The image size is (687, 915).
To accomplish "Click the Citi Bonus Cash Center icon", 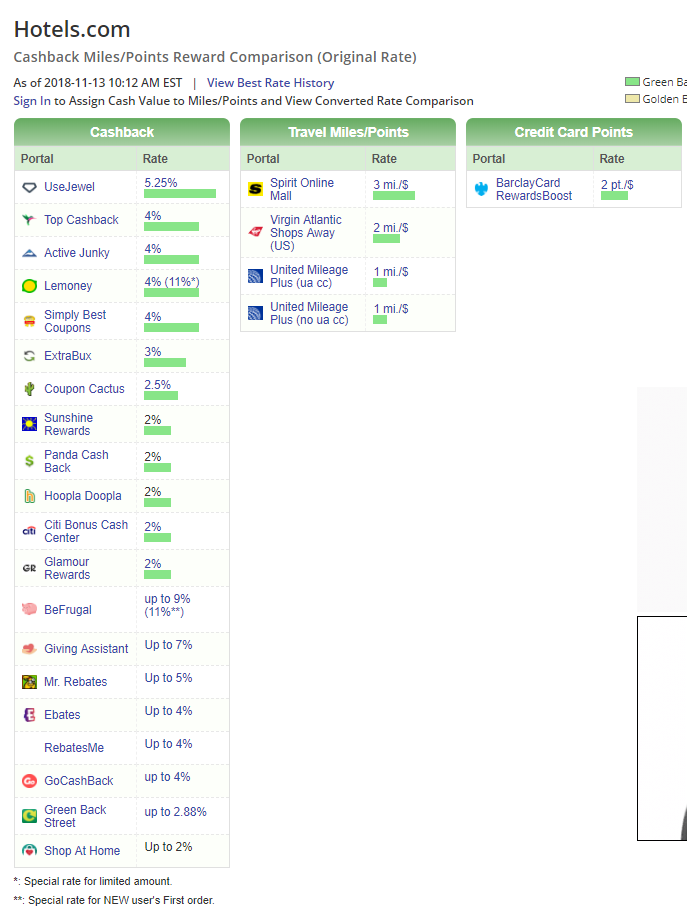I will [29, 531].
